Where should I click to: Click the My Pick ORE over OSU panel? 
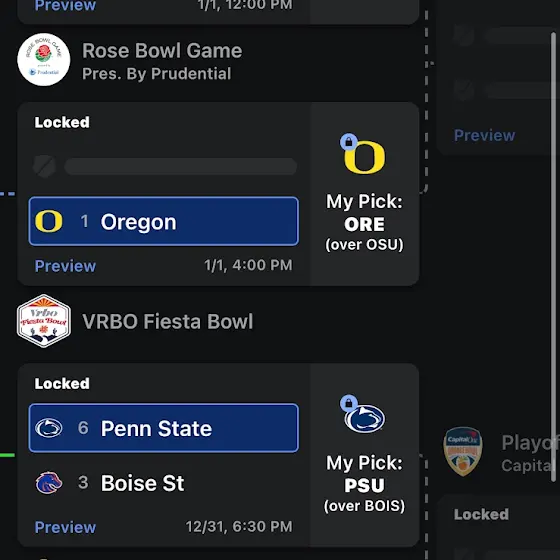pos(364,194)
